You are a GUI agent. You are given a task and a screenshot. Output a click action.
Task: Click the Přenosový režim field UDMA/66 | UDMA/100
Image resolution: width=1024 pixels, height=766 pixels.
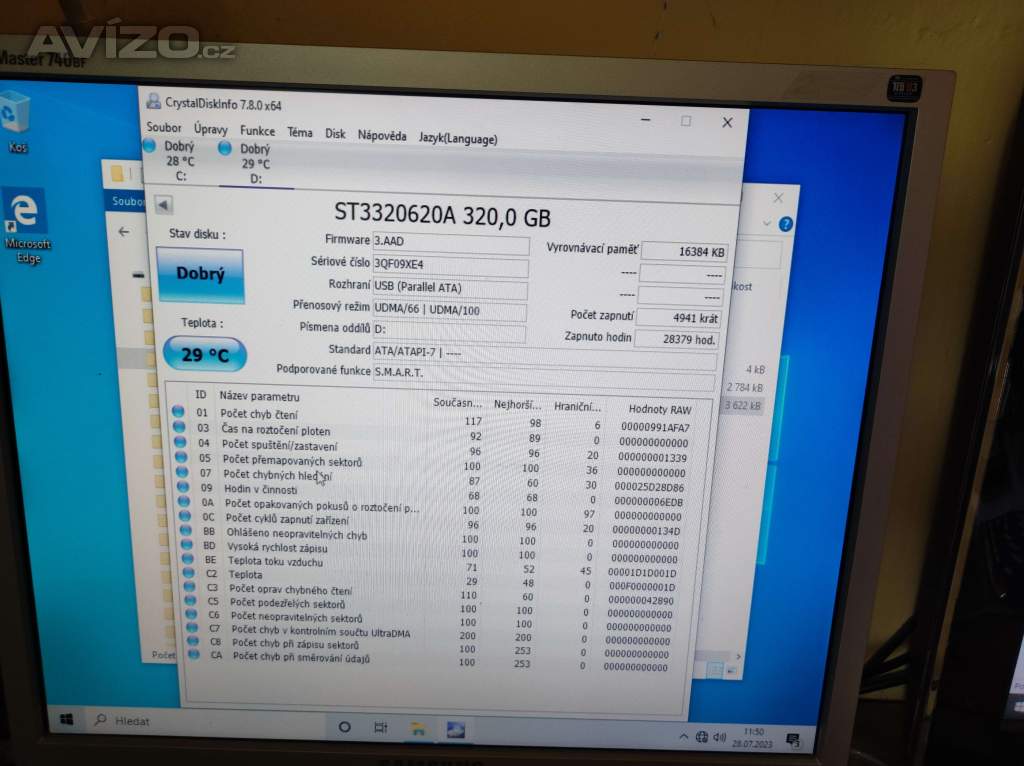449,311
